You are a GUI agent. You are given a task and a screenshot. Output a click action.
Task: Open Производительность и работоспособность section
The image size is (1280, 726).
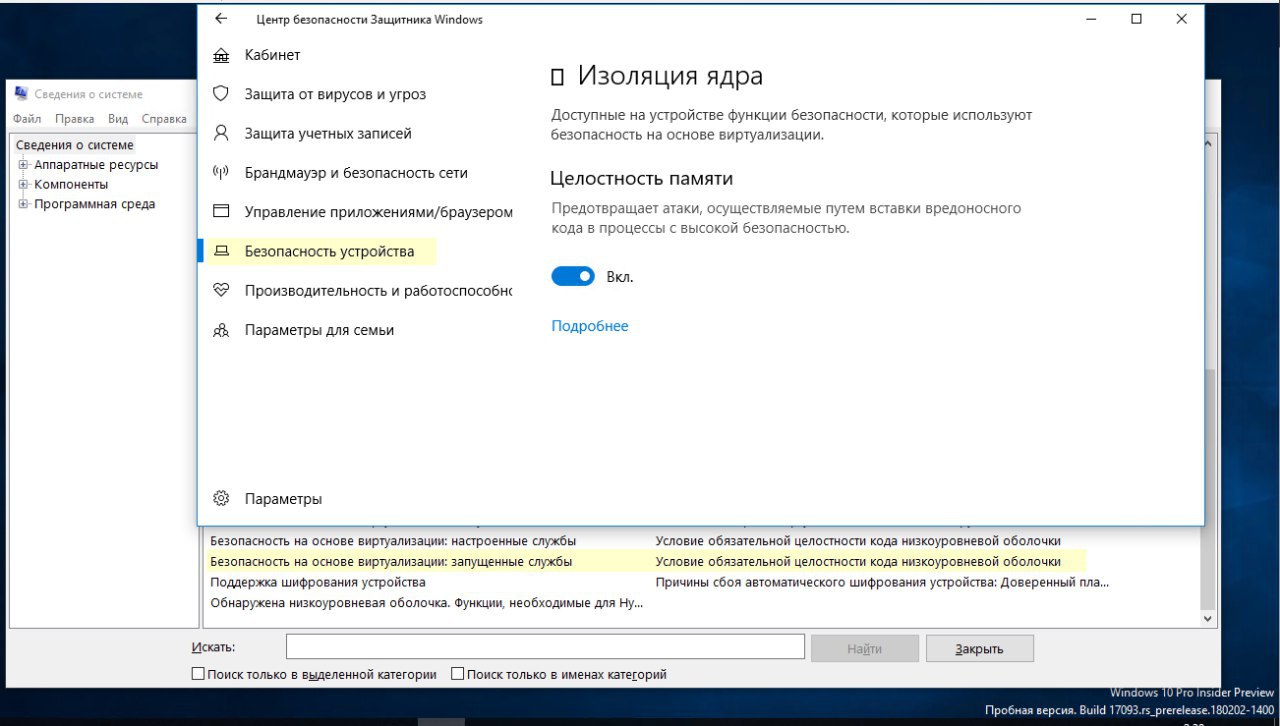coord(378,290)
